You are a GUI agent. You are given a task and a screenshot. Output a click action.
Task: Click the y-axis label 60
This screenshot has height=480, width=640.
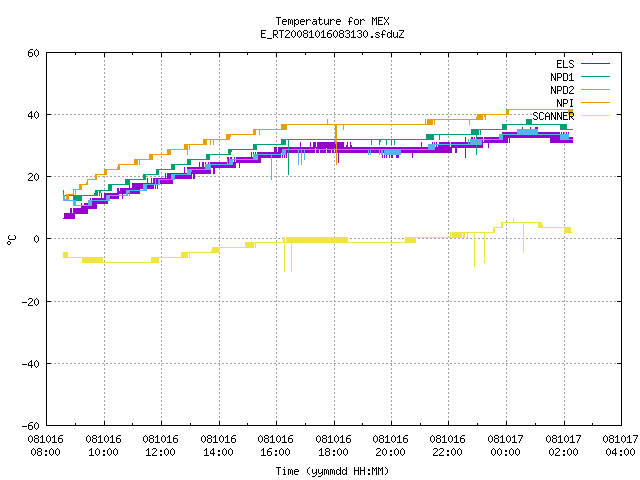[x=33, y=53]
